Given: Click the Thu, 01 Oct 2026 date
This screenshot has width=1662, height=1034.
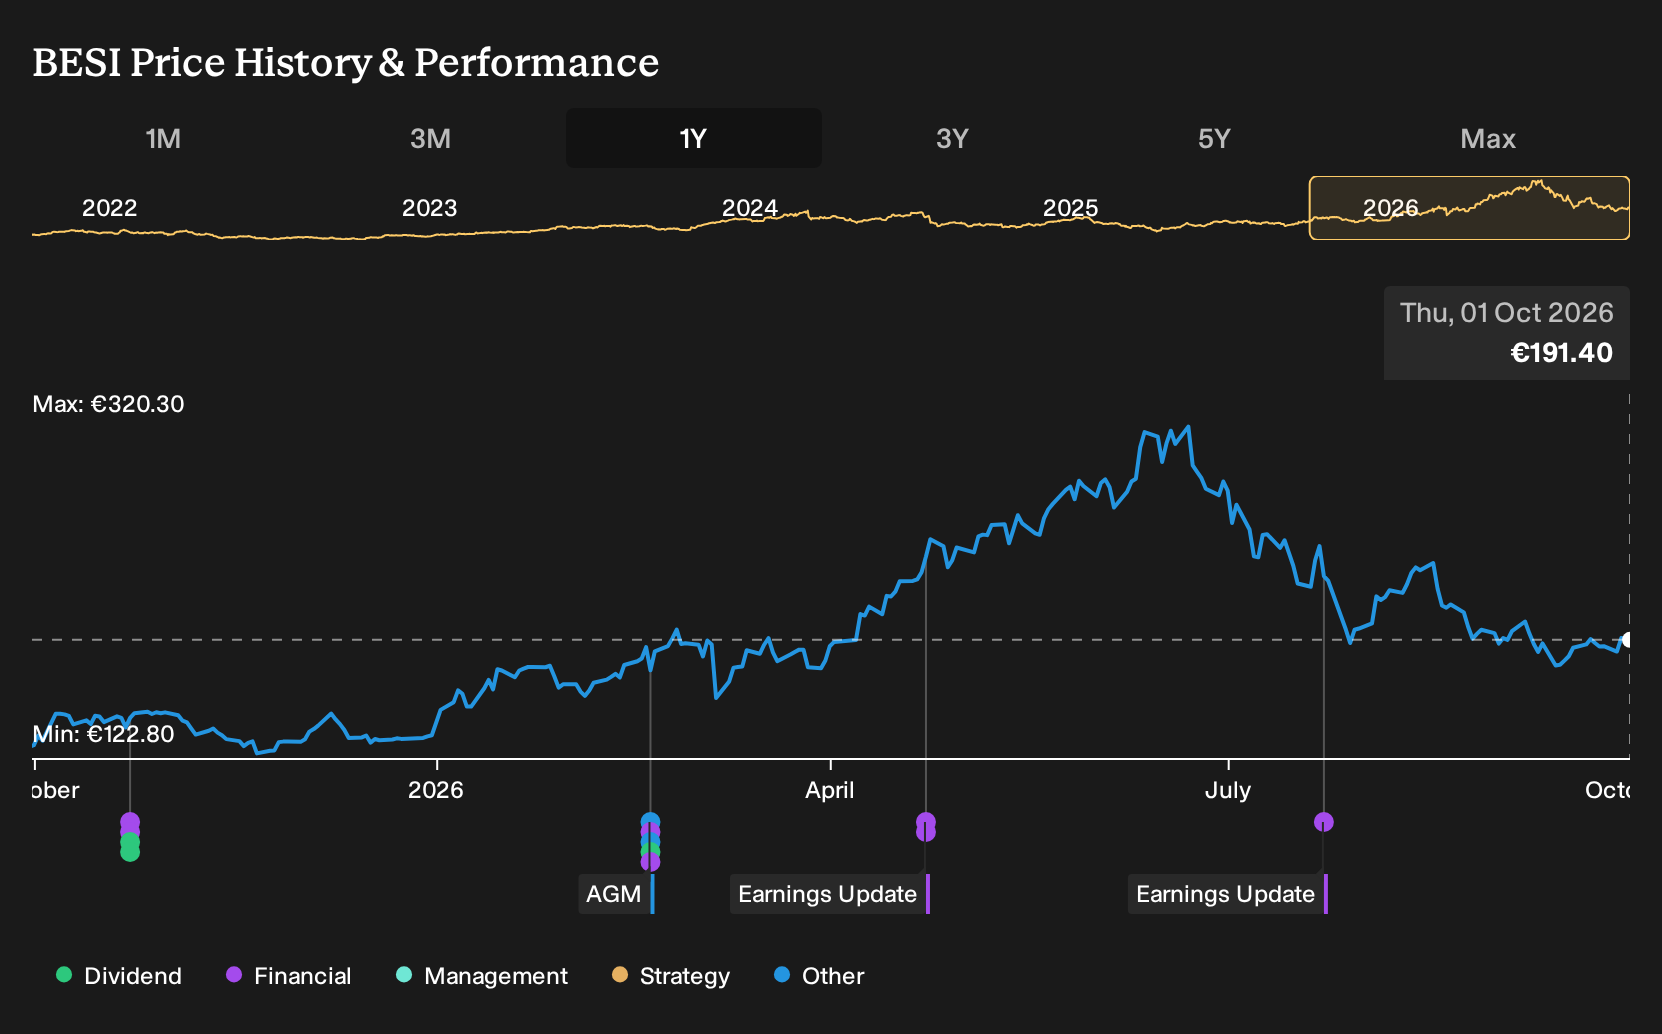Looking at the screenshot, I should (1506, 313).
